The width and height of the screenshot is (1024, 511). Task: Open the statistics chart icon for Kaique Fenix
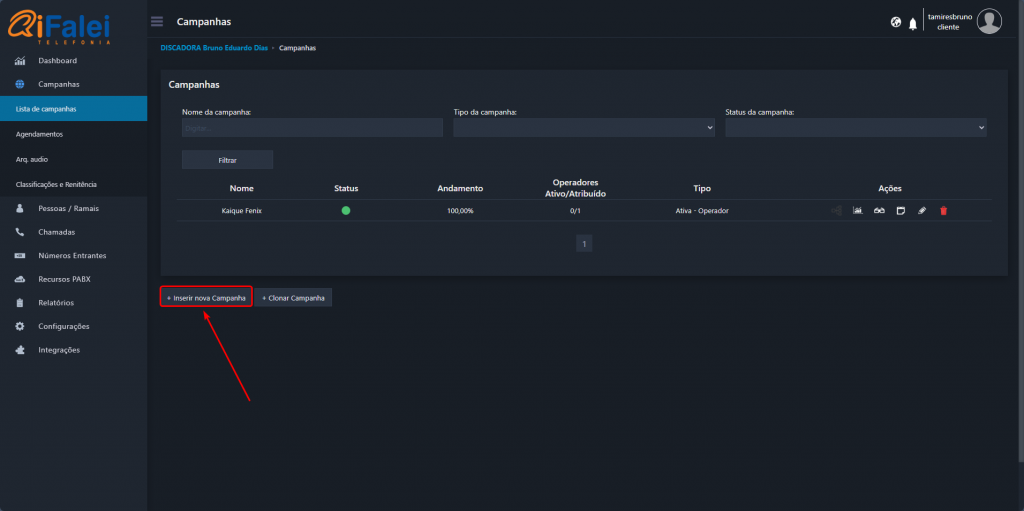(857, 210)
